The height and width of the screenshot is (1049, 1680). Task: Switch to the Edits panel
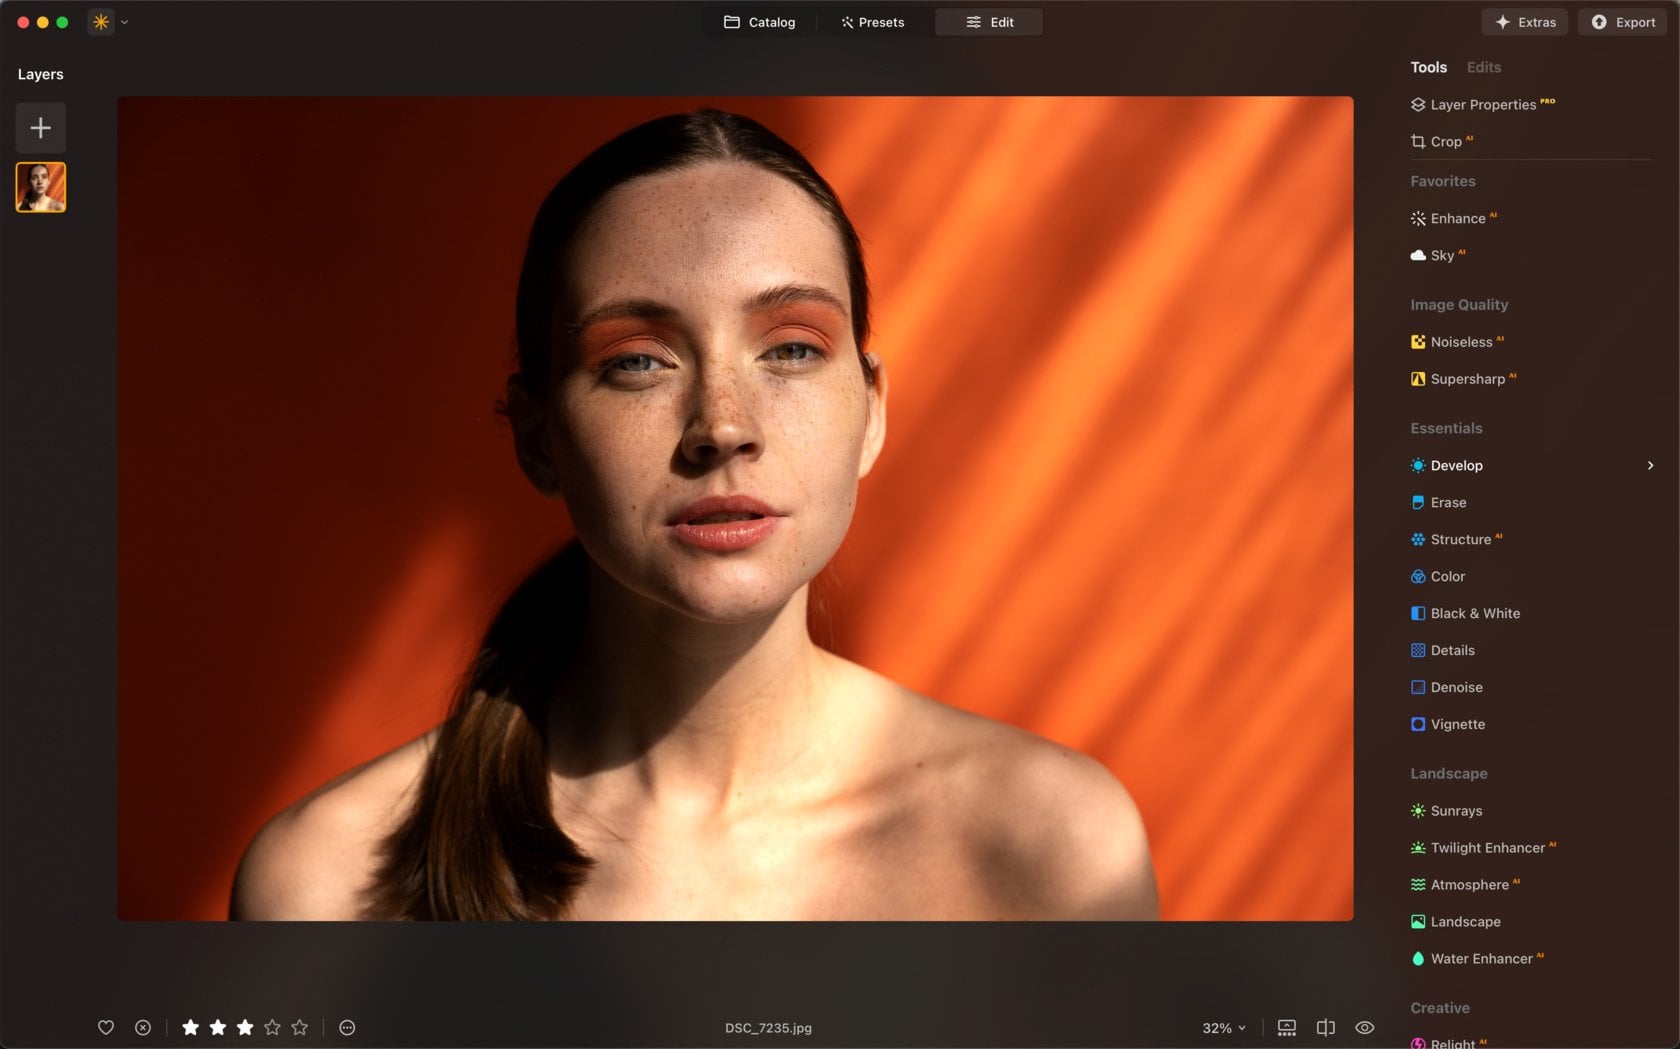1483,67
